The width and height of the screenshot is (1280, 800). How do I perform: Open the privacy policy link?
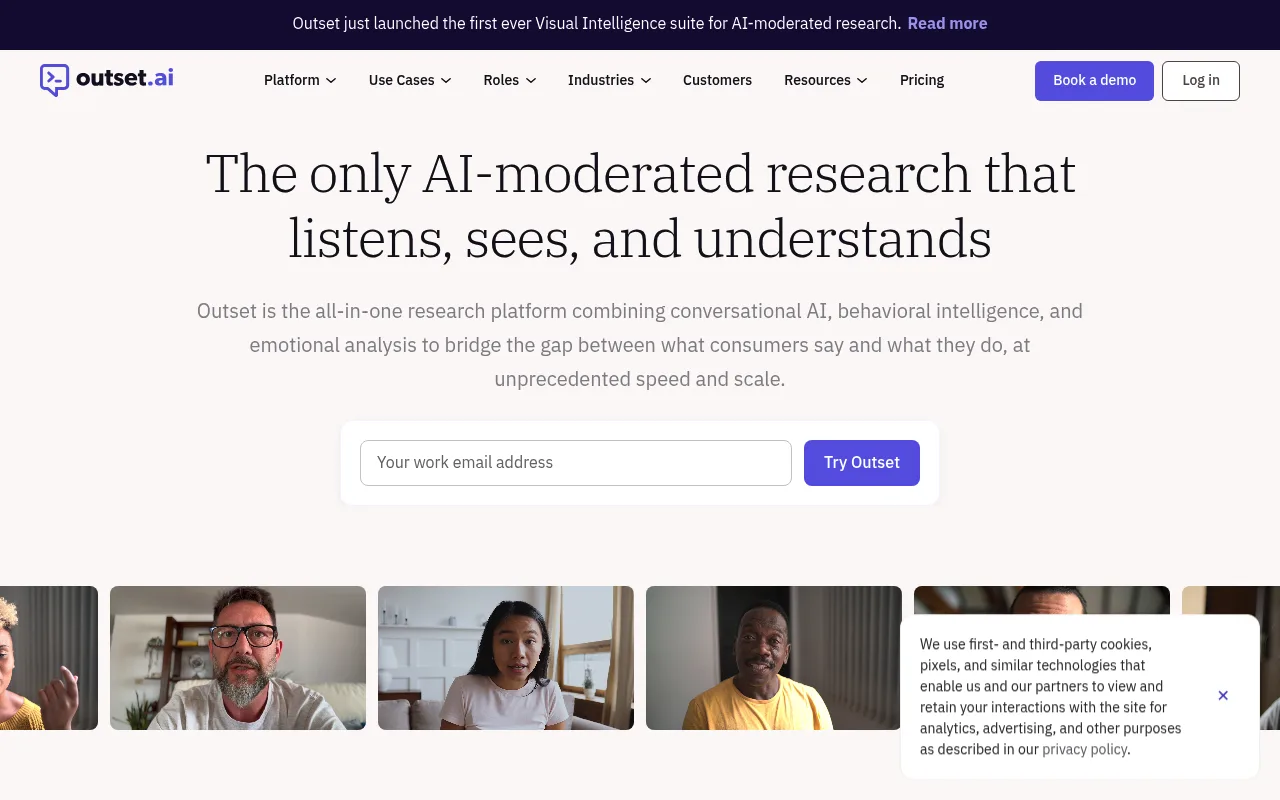coord(1084,749)
